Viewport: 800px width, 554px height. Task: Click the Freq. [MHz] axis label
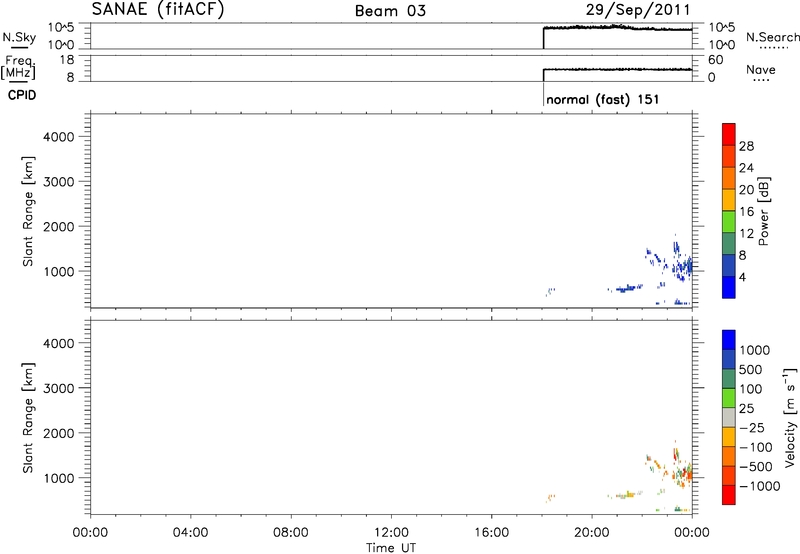coord(18,67)
